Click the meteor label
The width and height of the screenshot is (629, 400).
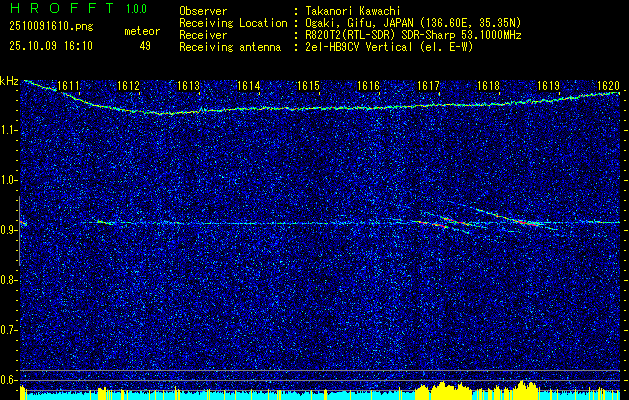click(142, 31)
